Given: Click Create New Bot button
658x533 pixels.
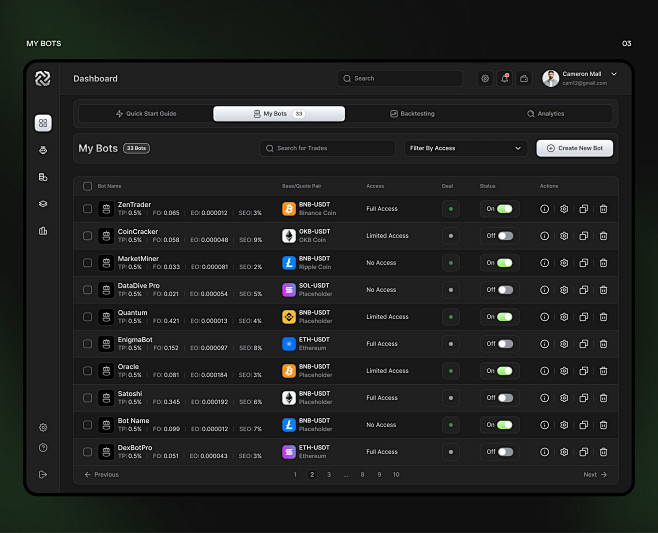Looking at the screenshot, I should [574, 148].
